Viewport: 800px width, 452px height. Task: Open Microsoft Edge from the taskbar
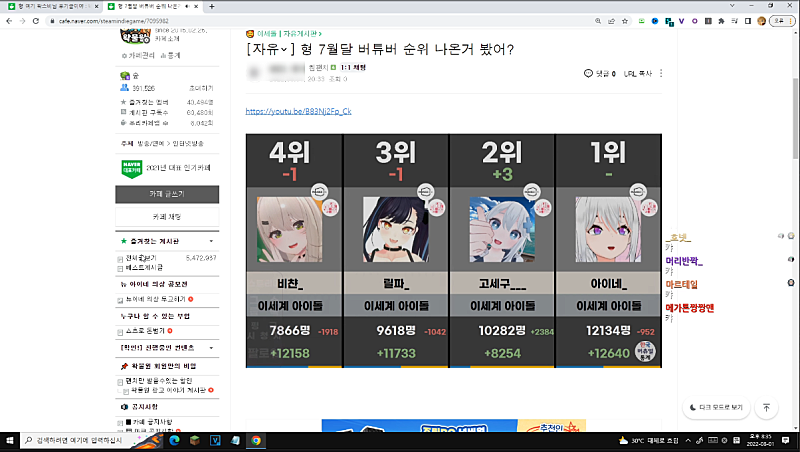[174, 440]
